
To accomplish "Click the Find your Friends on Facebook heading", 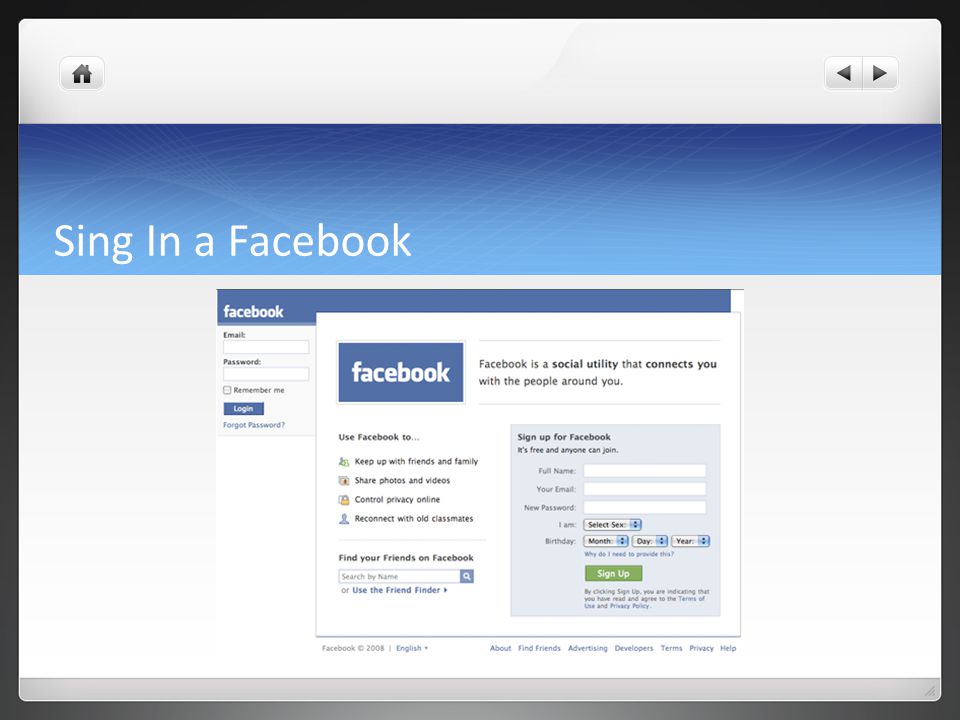I will coord(406,558).
